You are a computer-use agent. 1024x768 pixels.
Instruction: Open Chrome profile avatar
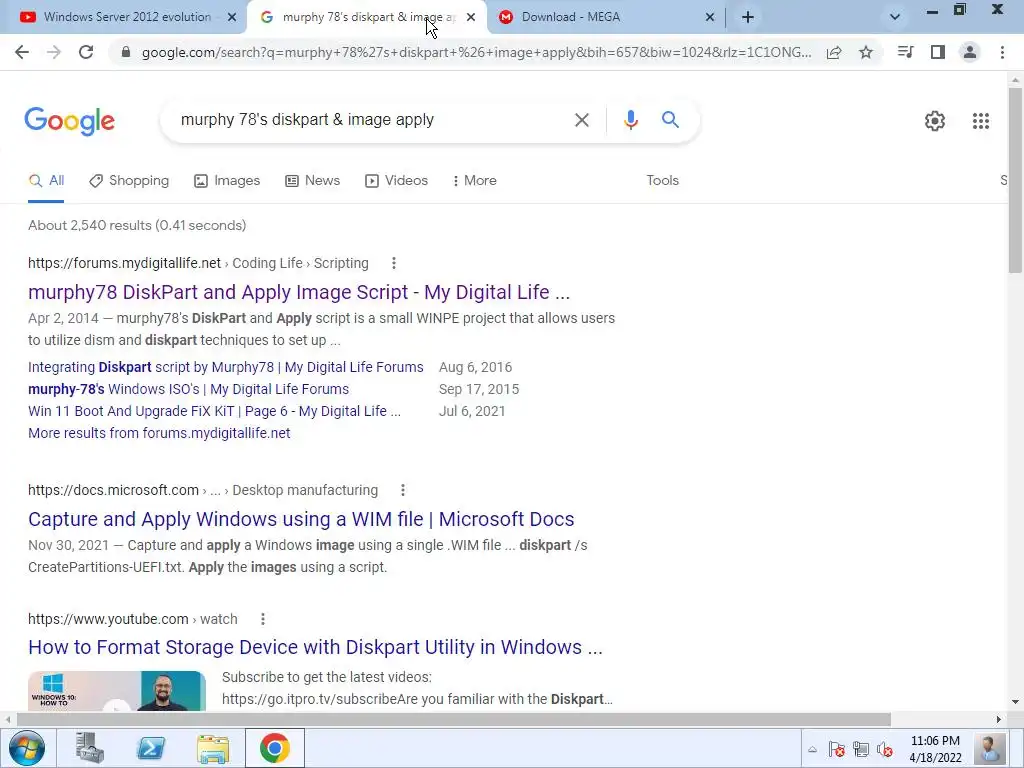[970, 52]
